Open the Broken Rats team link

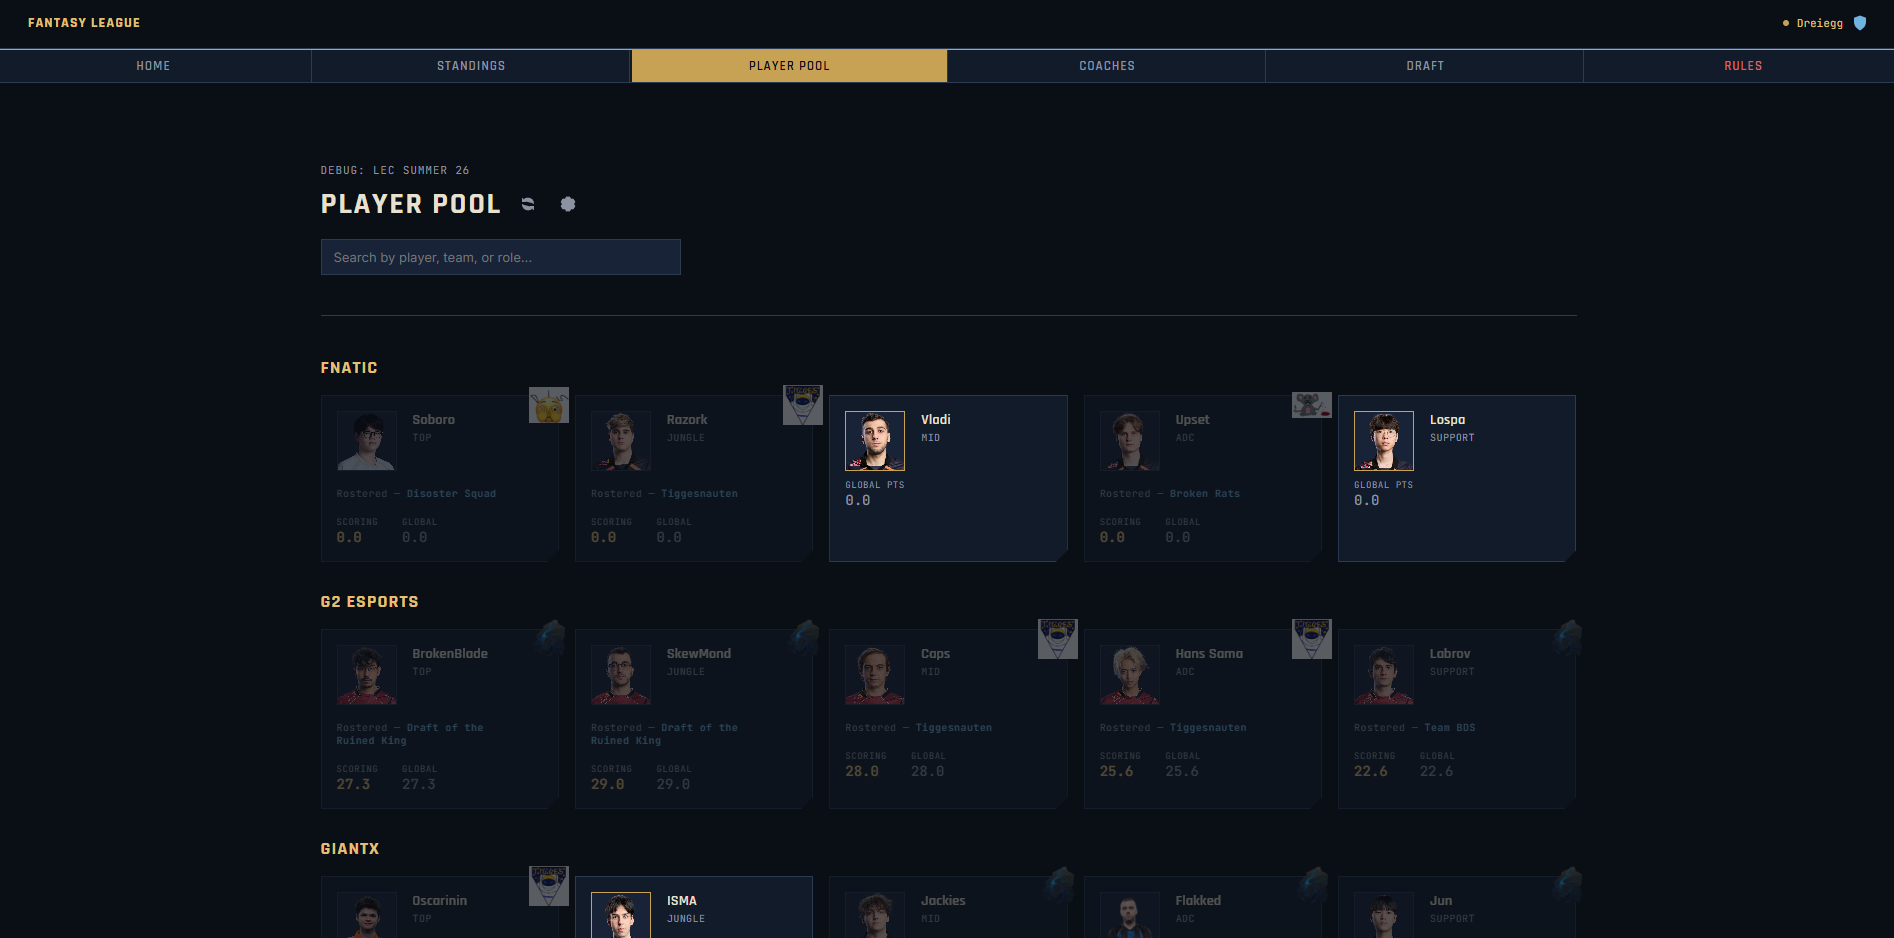pos(1204,494)
